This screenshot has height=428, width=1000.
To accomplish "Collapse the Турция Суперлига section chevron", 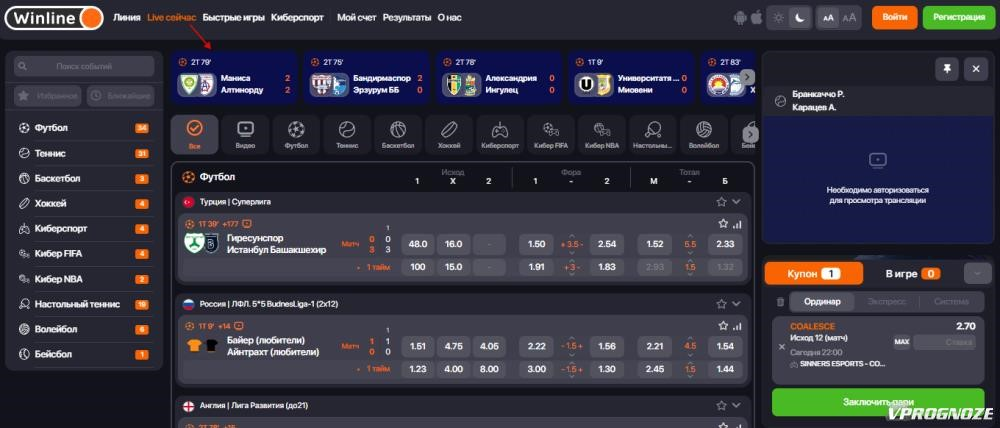I will point(737,202).
